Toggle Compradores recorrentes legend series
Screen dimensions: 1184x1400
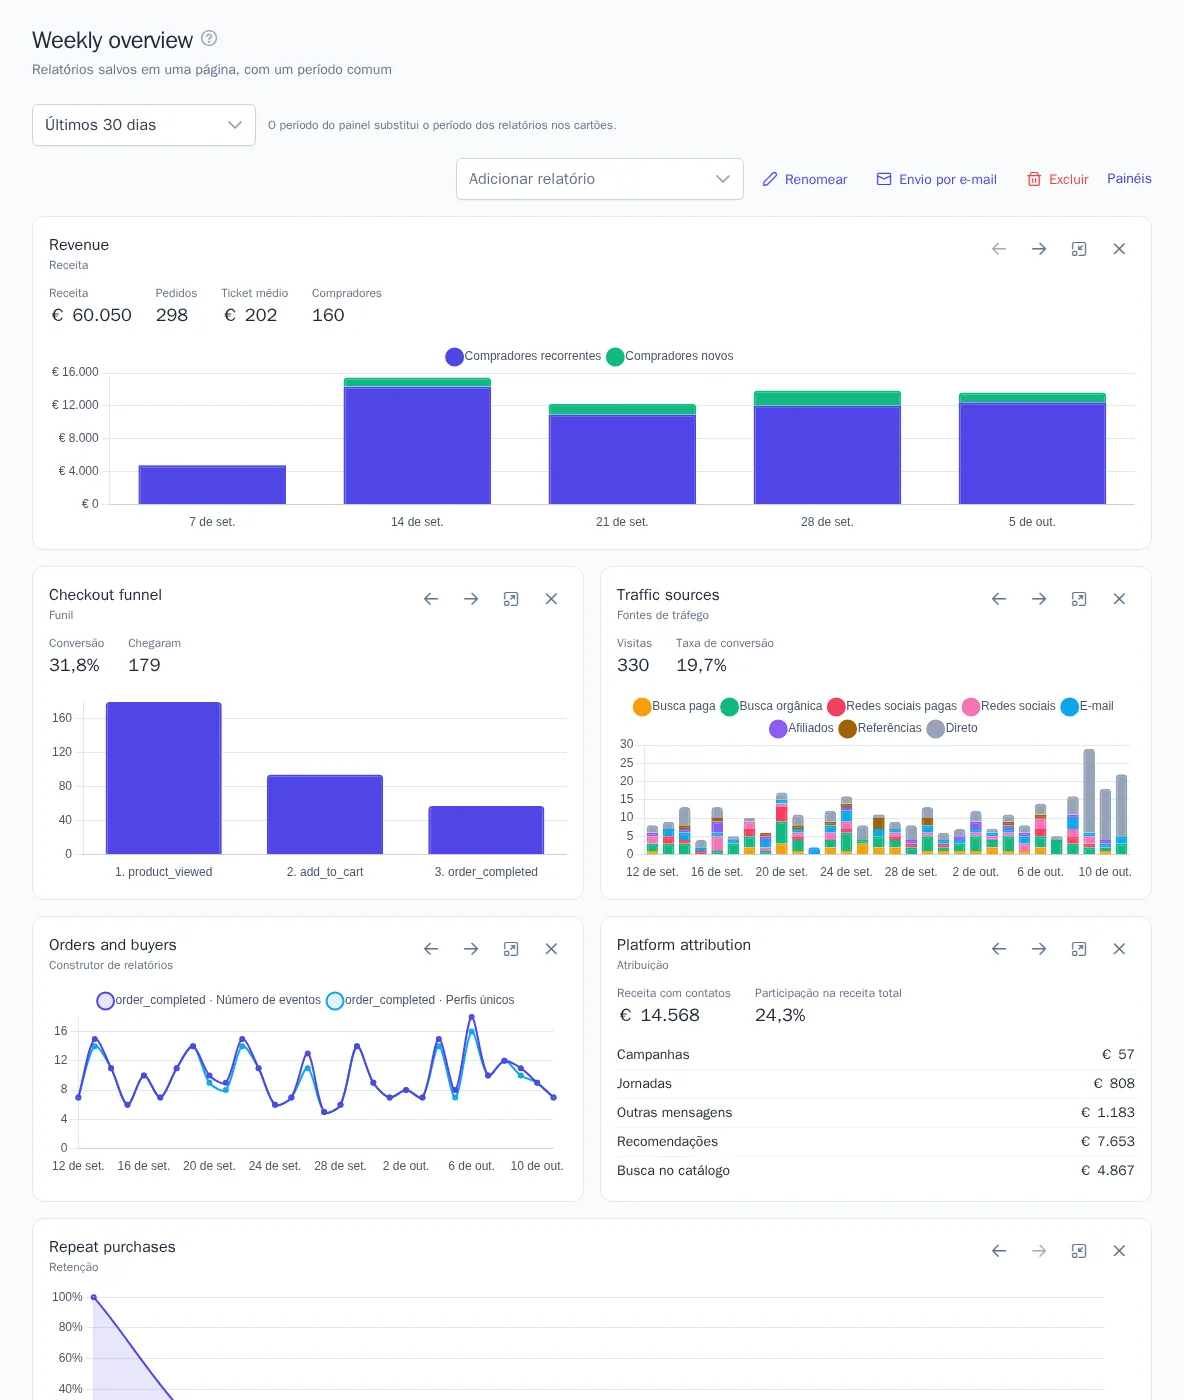coord(524,356)
